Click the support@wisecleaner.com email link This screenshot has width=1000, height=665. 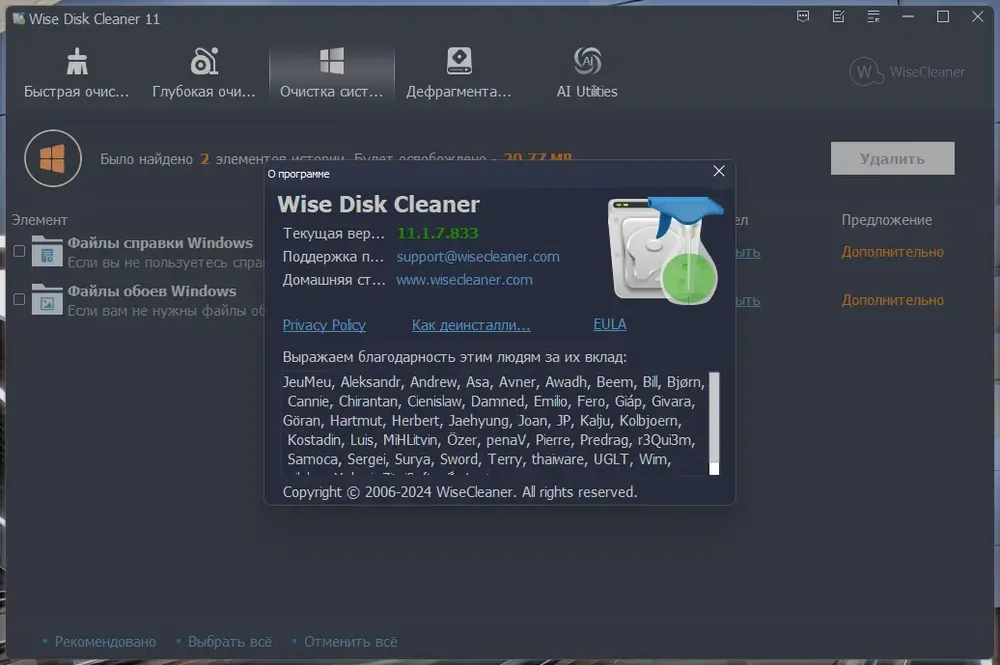[478, 257]
